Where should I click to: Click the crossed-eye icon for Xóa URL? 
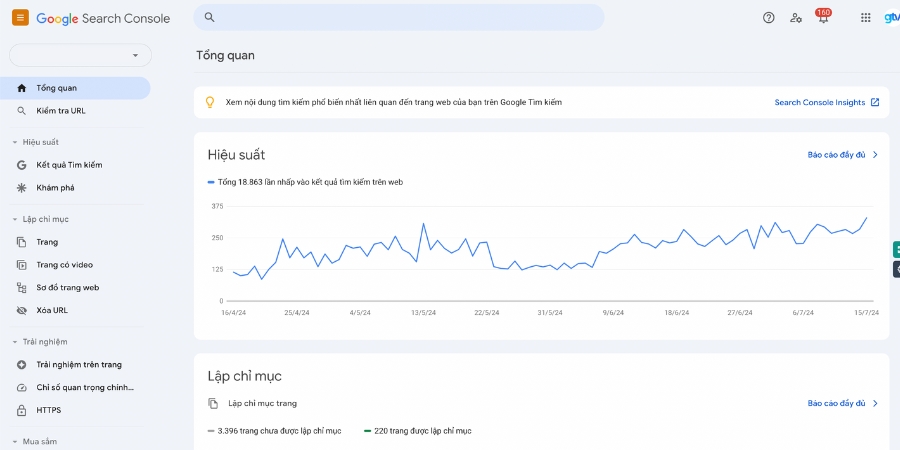22,311
